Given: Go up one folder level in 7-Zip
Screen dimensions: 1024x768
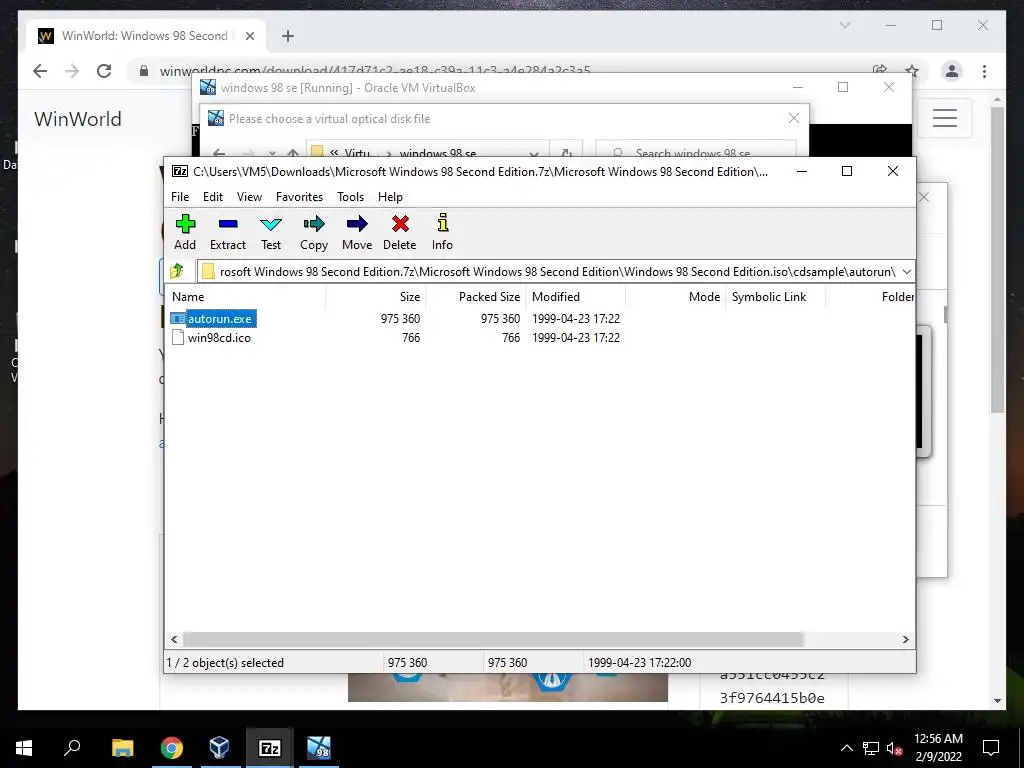Looking at the screenshot, I should [177, 270].
